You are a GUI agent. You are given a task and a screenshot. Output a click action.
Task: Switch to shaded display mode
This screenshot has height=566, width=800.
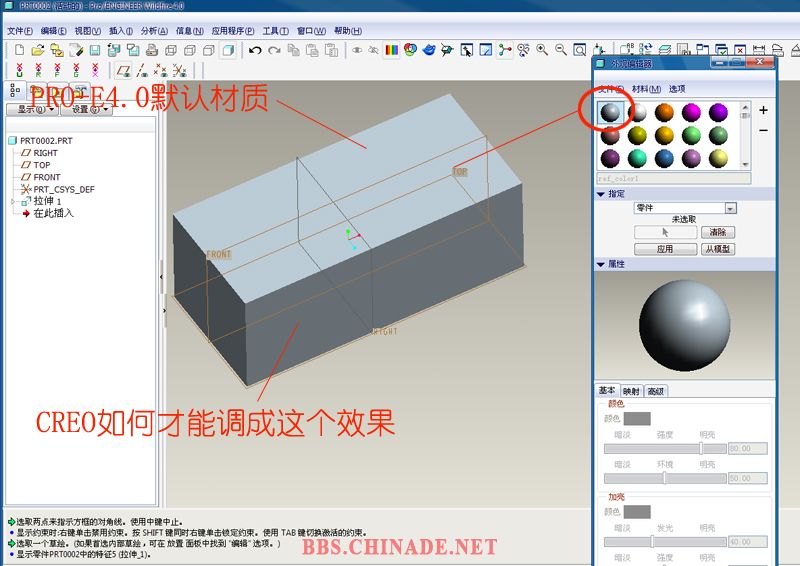228,50
